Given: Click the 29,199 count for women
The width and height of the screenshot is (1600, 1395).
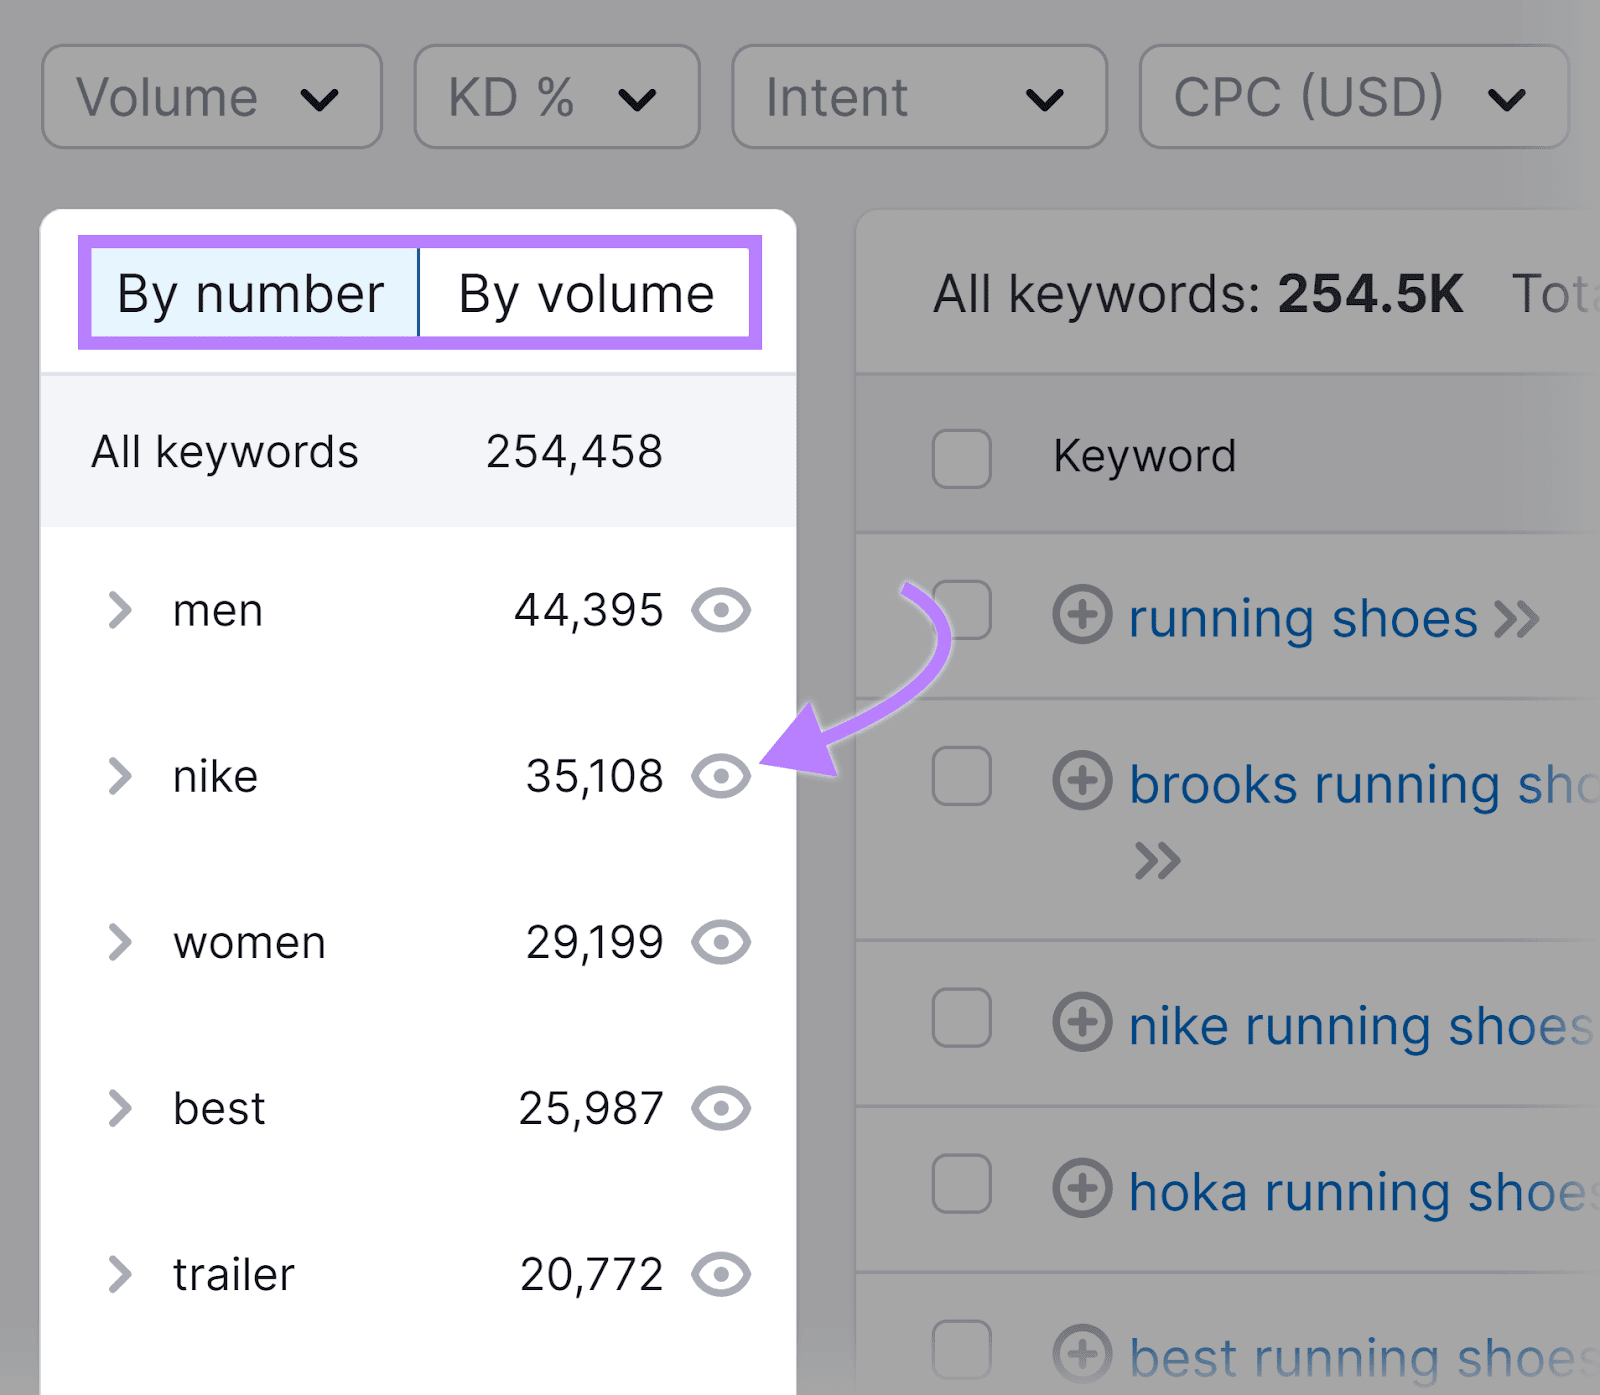Looking at the screenshot, I should click(595, 942).
